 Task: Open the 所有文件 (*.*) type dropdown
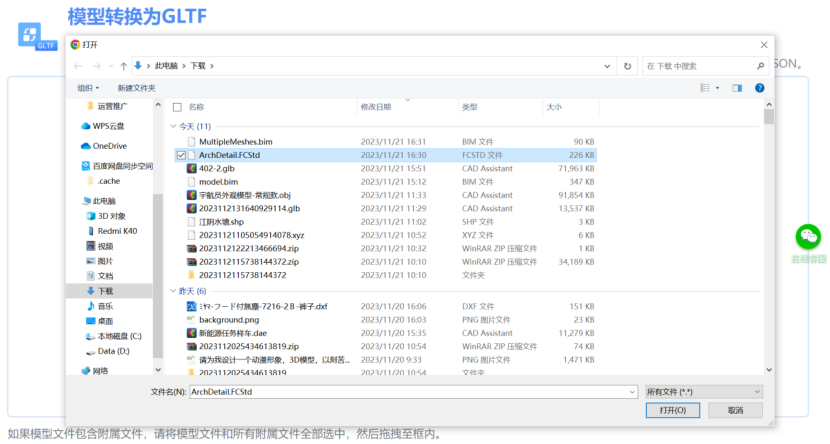[704, 392]
